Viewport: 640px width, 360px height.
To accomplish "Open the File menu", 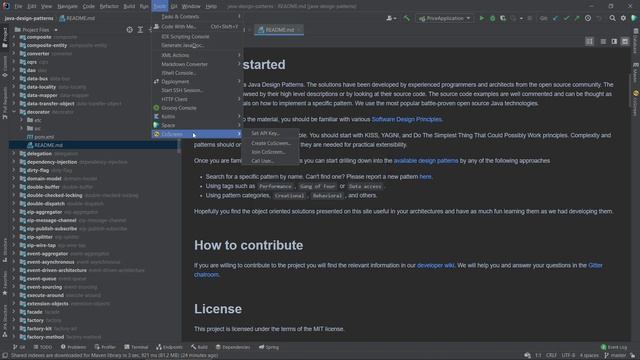I will click(x=18, y=6).
